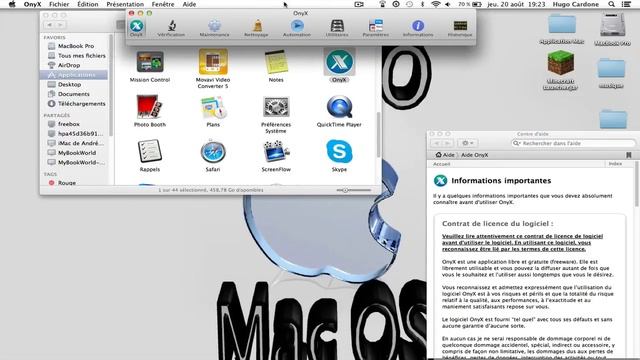Open Aide menu in menu bar
Viewport: 640px width, 360px height.
[189, 4]
